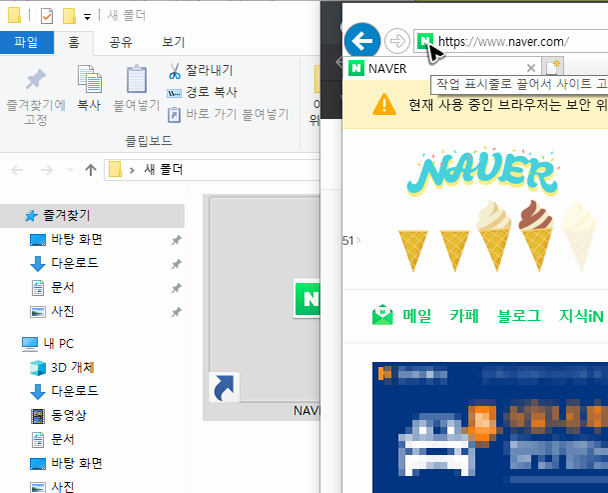The width and height of the screenshot is (608, 493).
Task: Click the folder icon in Explorer title bar
Action: click(14, 16)
